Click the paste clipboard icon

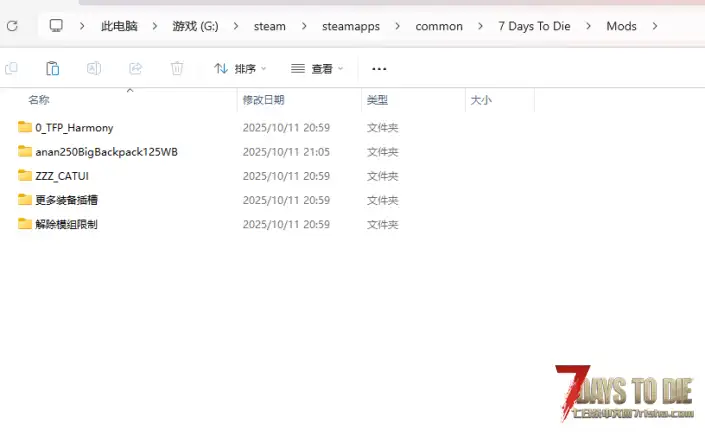click(53, 68)
